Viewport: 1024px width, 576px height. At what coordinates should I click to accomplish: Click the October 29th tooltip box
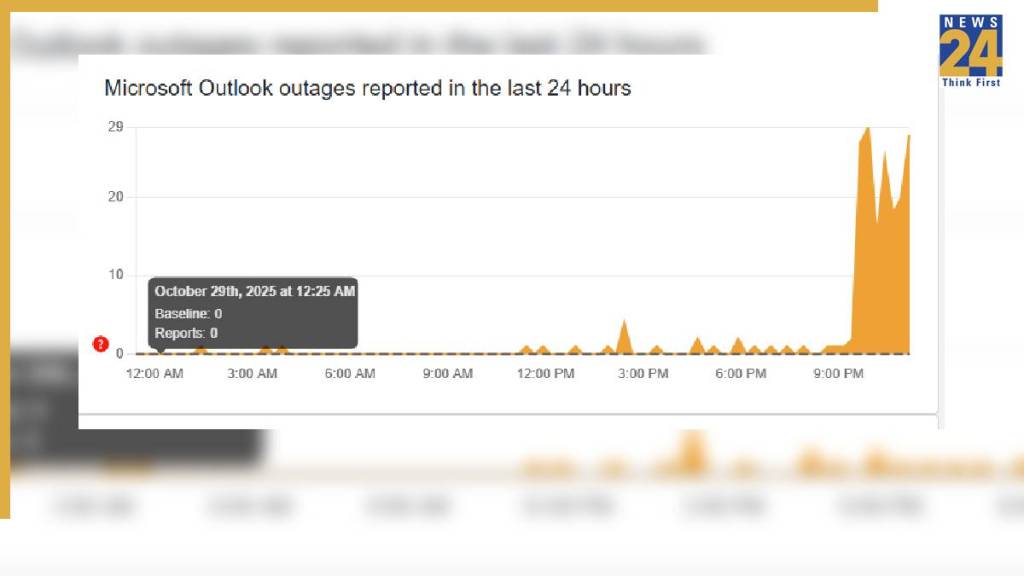pyautogui.click(x=254, y=313)
